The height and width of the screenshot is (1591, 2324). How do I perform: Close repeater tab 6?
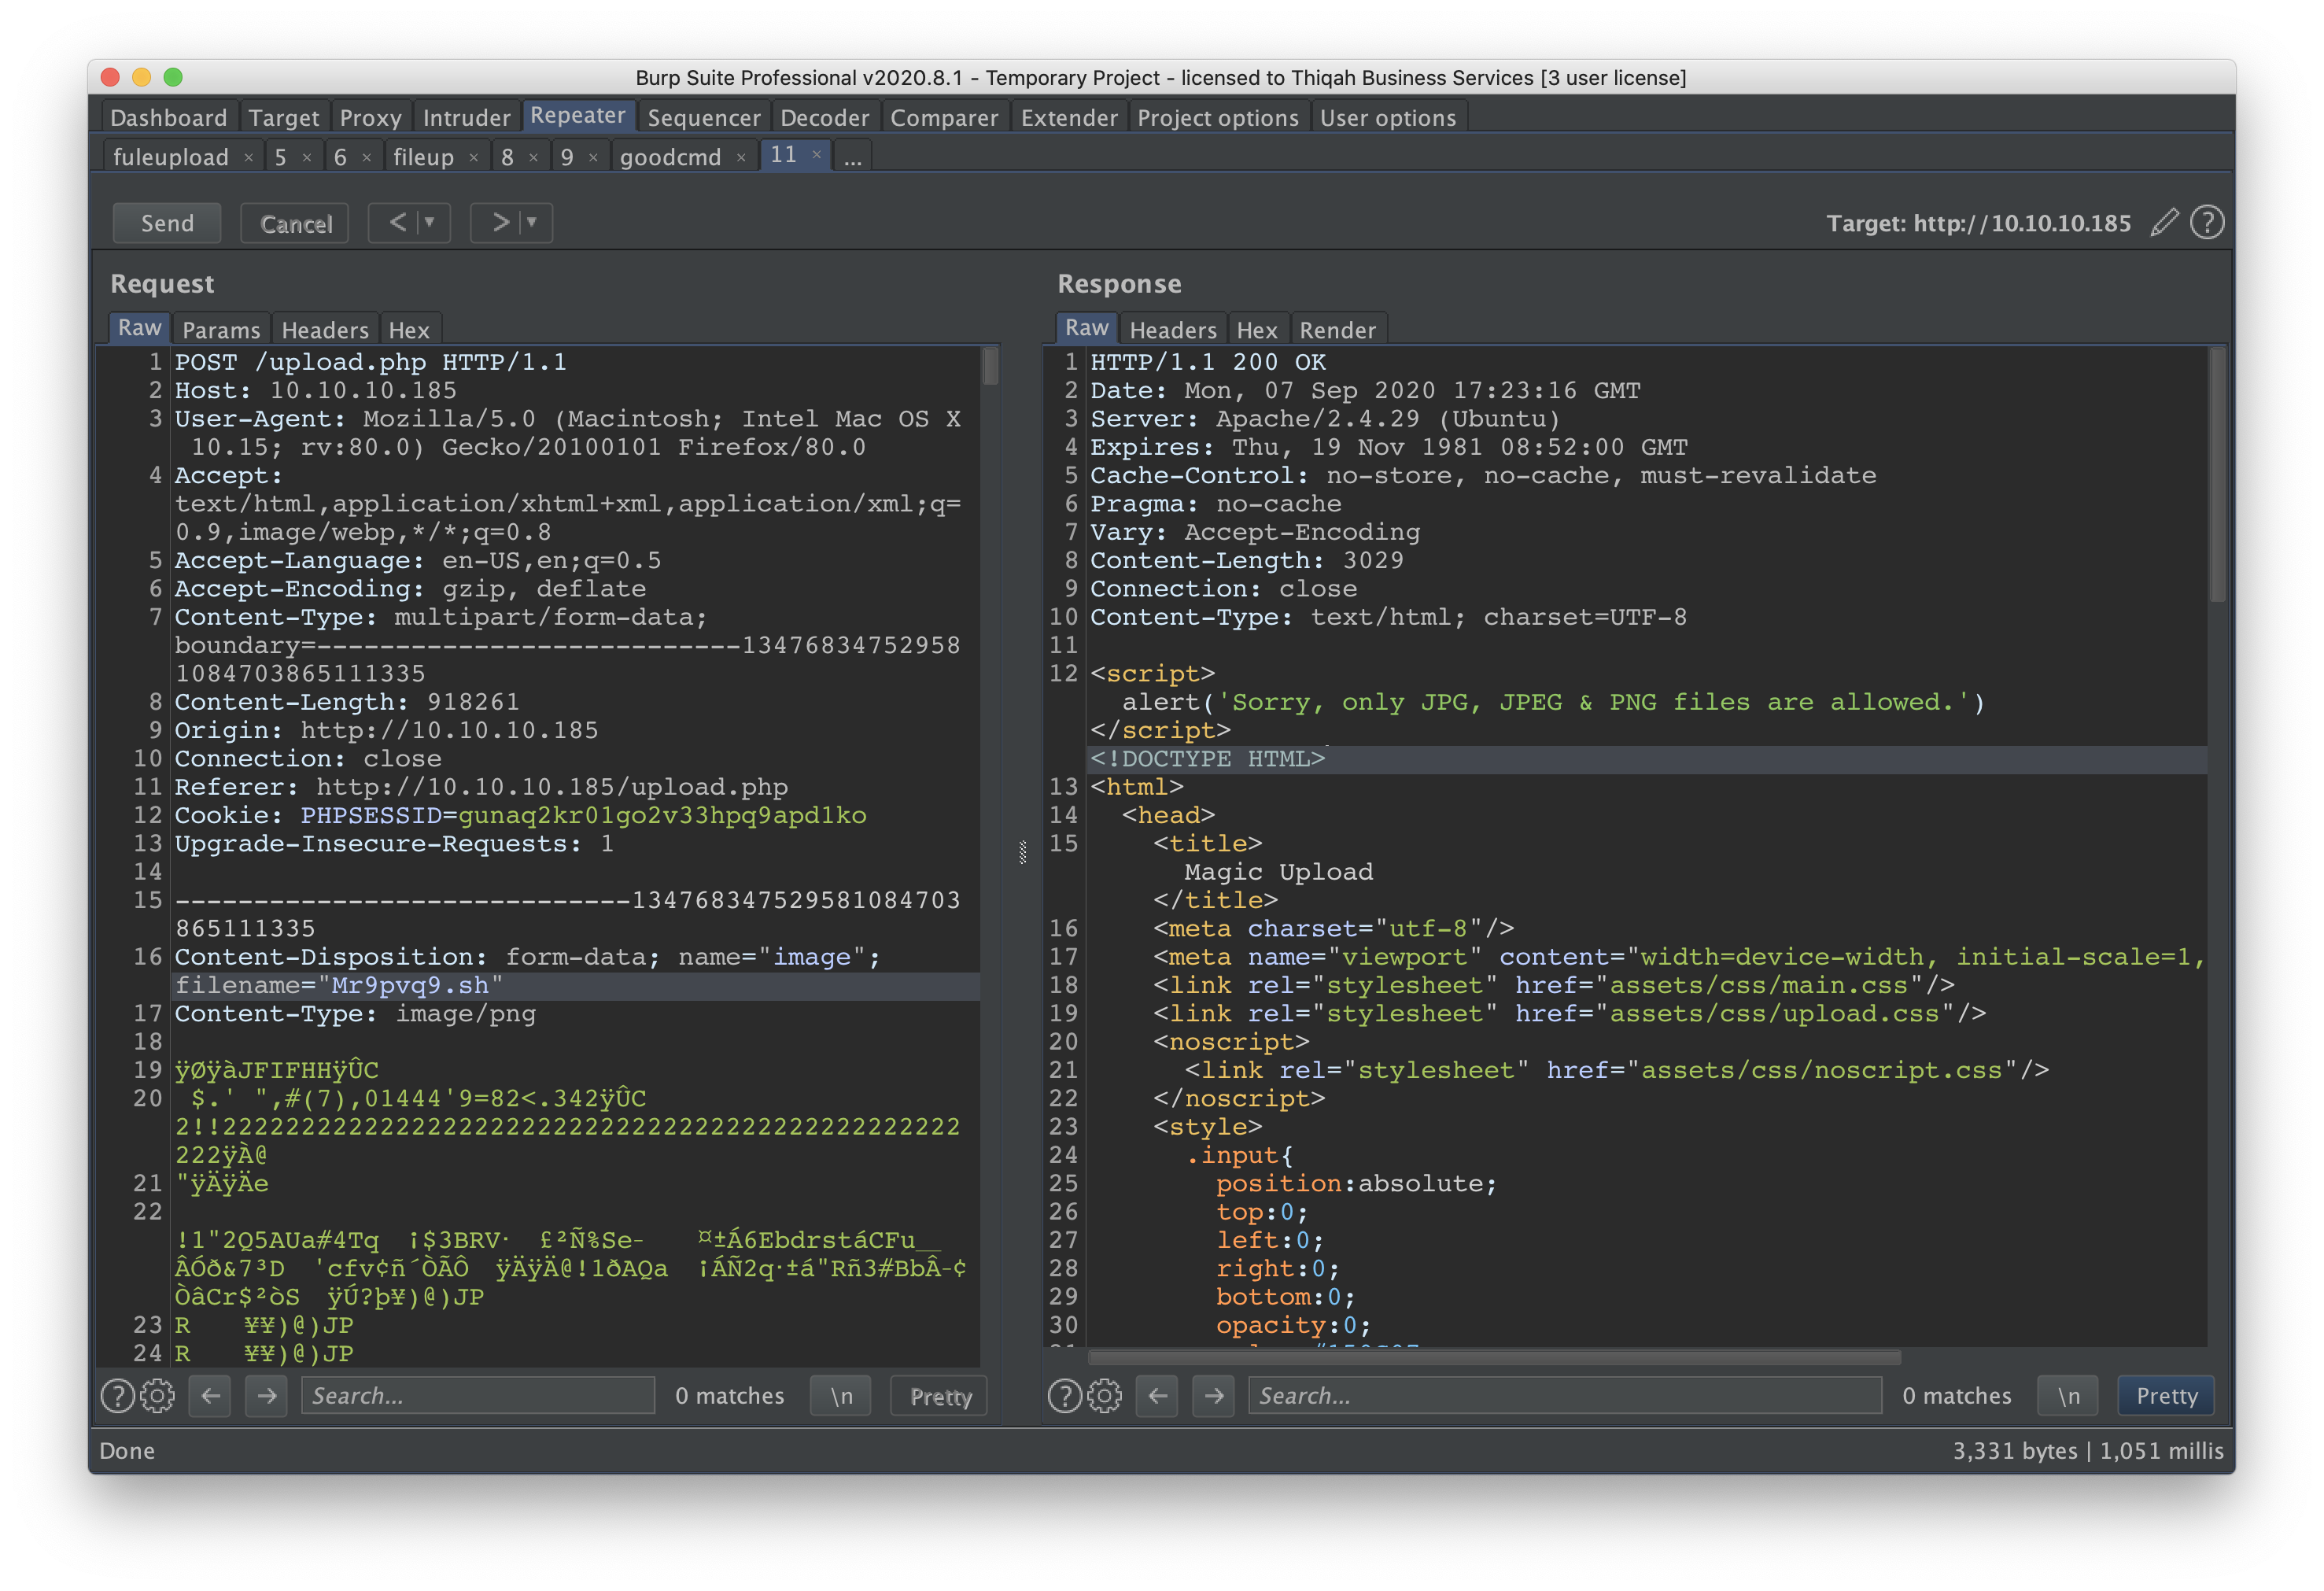(366, 158)
